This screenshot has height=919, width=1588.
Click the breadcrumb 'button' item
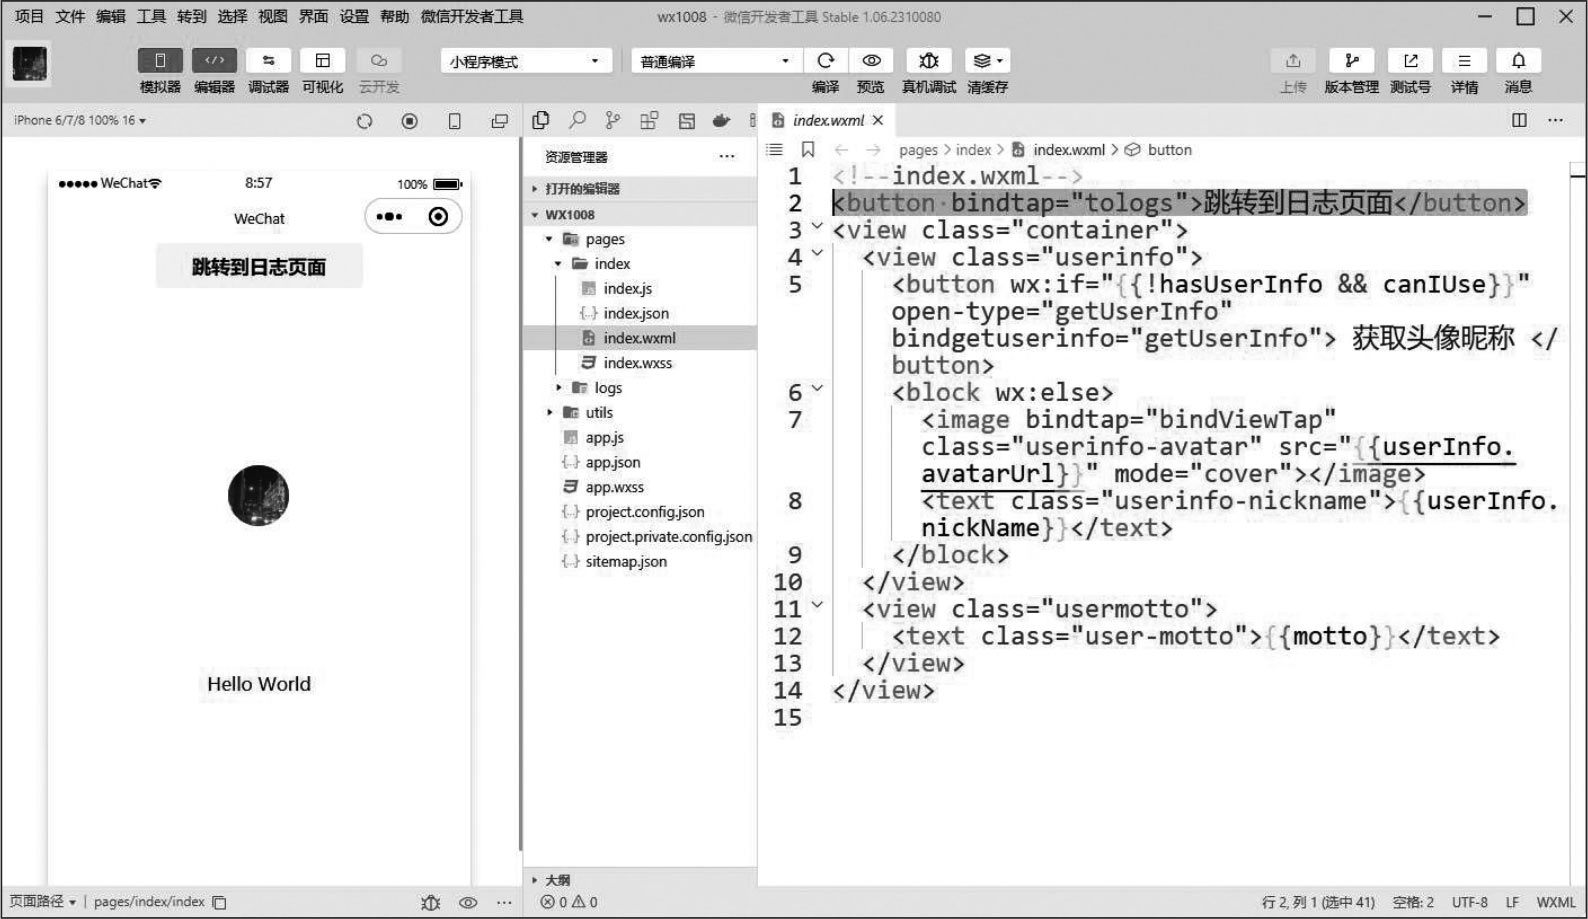[x=1169, y=149]
